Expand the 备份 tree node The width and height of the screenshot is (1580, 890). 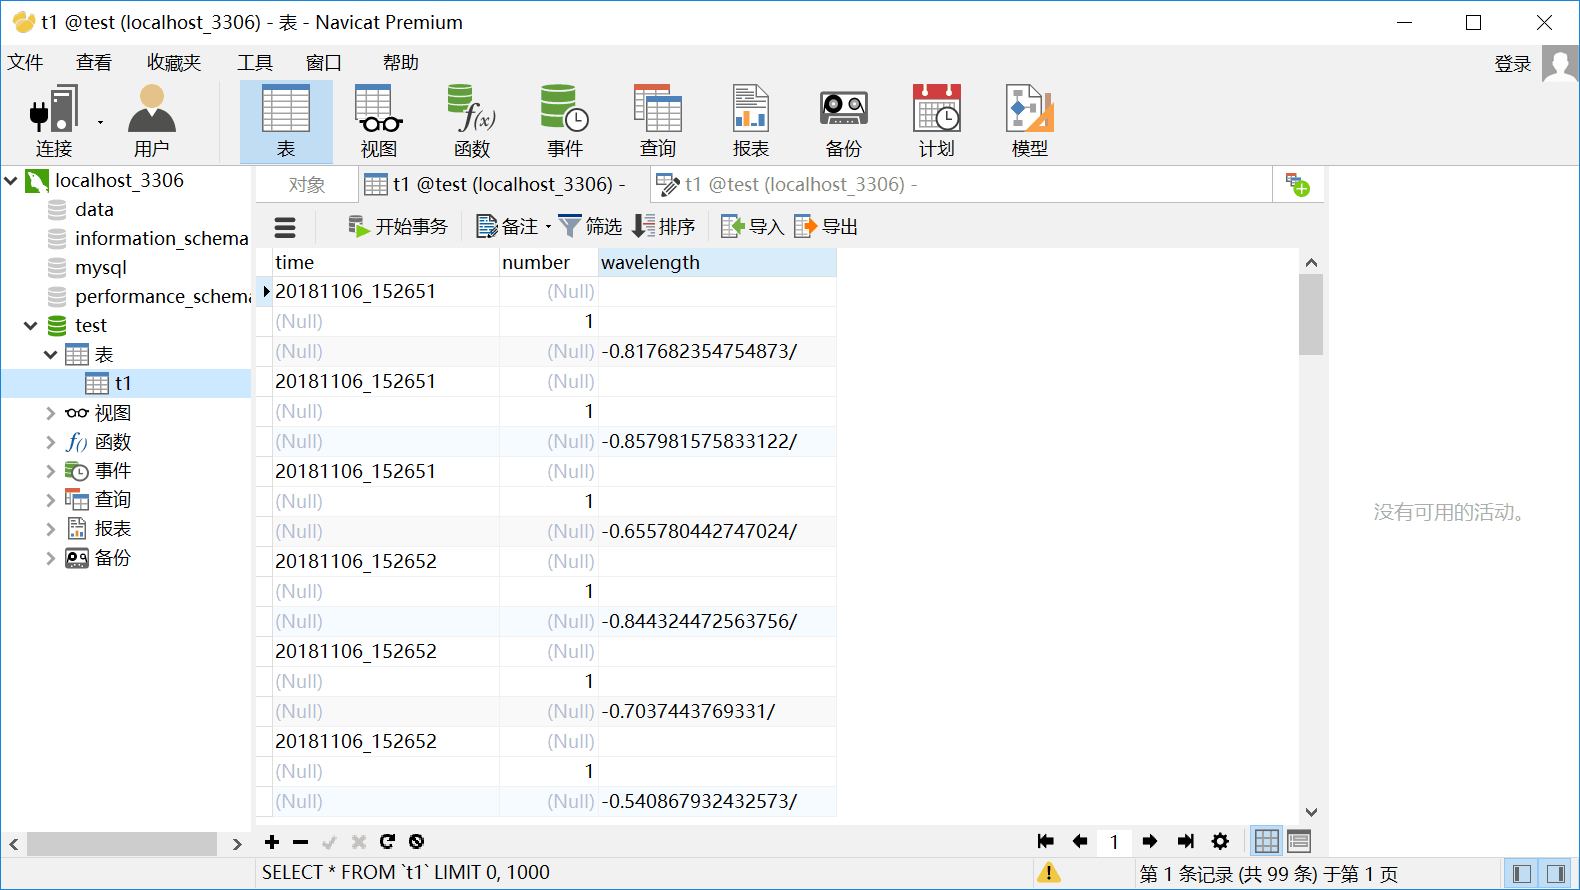click(51, 558)
